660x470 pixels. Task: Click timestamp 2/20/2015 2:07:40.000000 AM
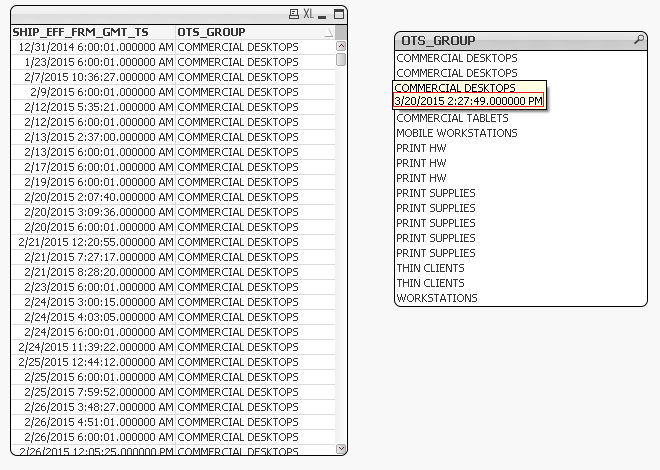pos(99,197)
